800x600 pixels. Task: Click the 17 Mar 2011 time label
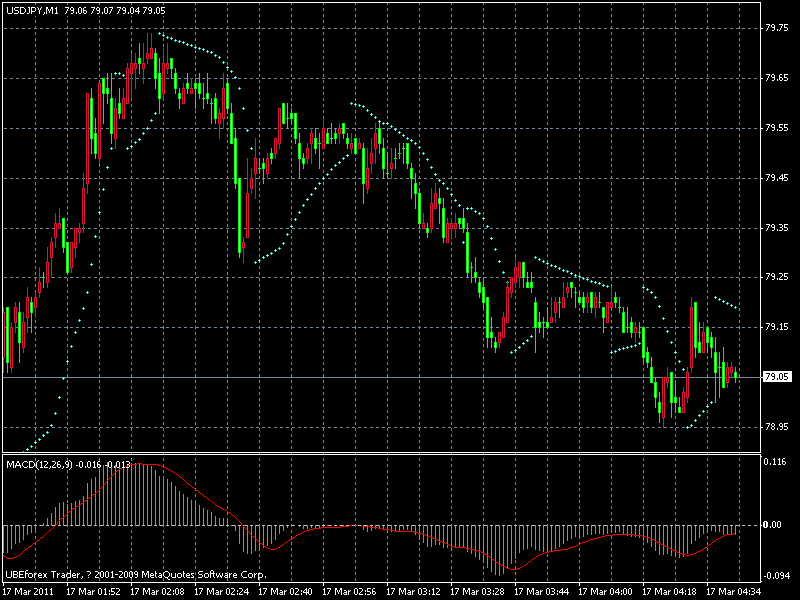[x=29, y=592]
